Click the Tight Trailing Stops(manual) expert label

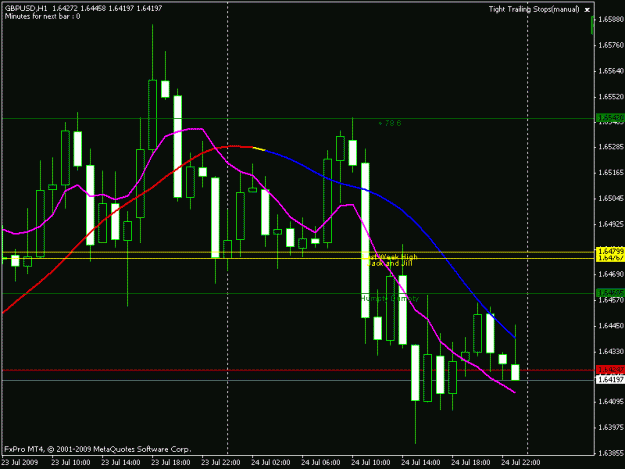coord(534,9)
